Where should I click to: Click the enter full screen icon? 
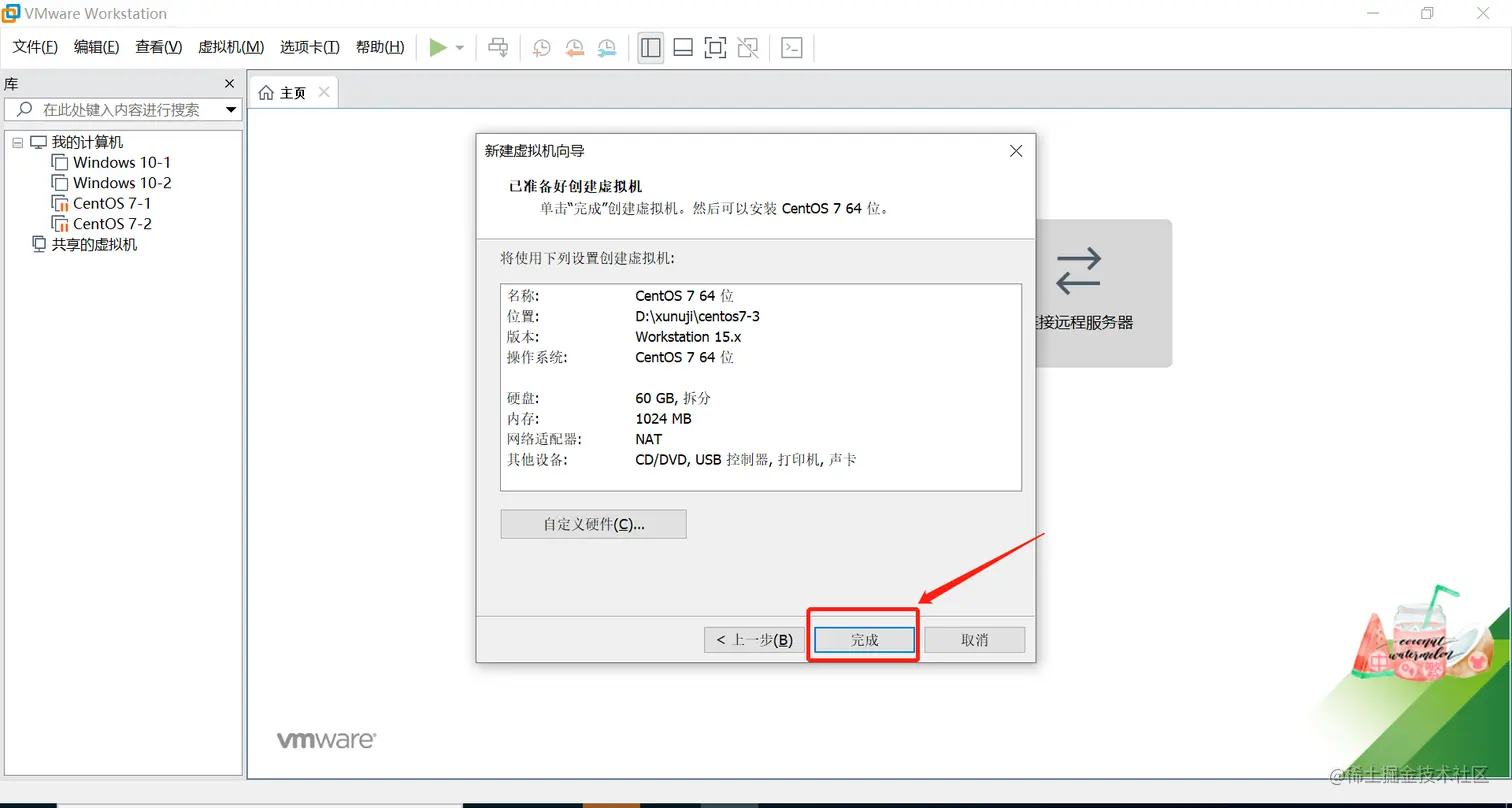(x=715, y=47)
